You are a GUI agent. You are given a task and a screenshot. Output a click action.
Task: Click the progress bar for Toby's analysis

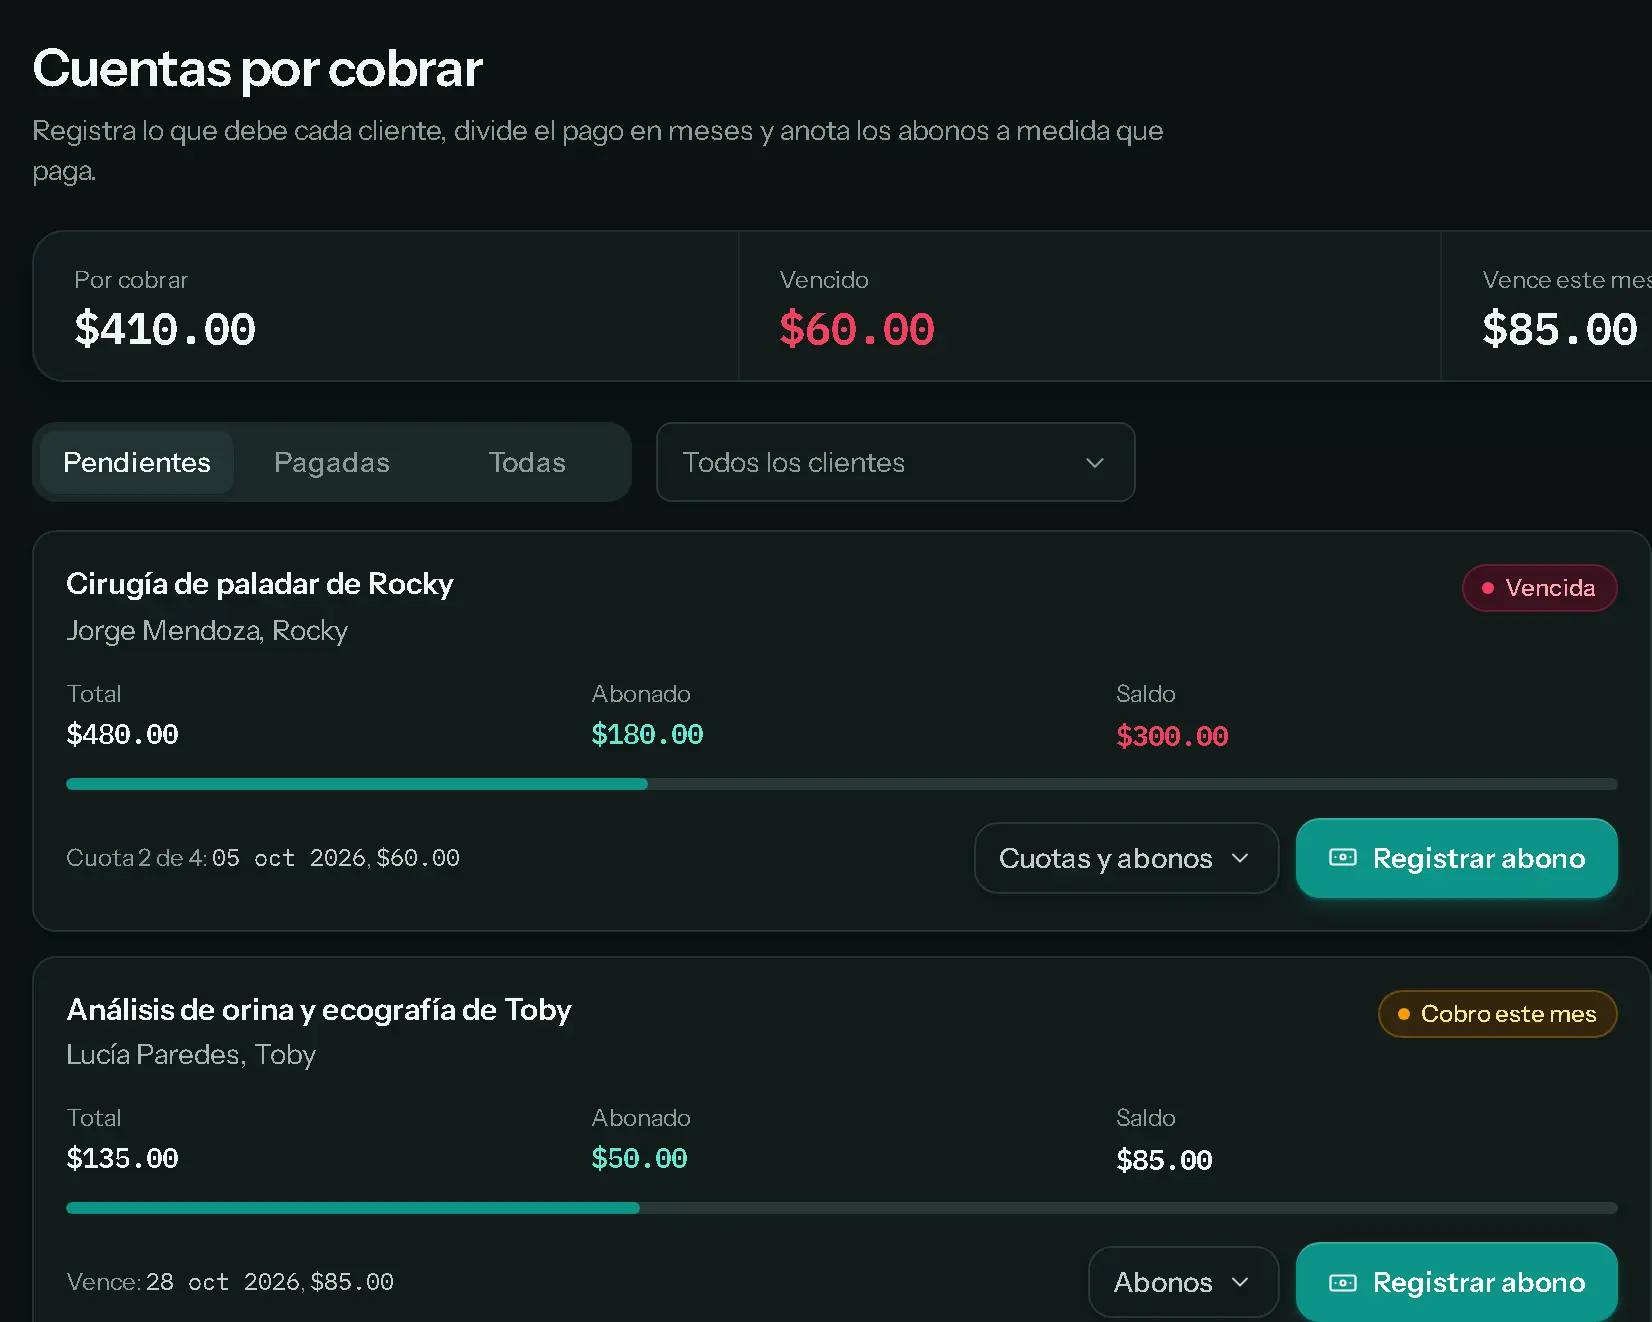pos(841,1208)
